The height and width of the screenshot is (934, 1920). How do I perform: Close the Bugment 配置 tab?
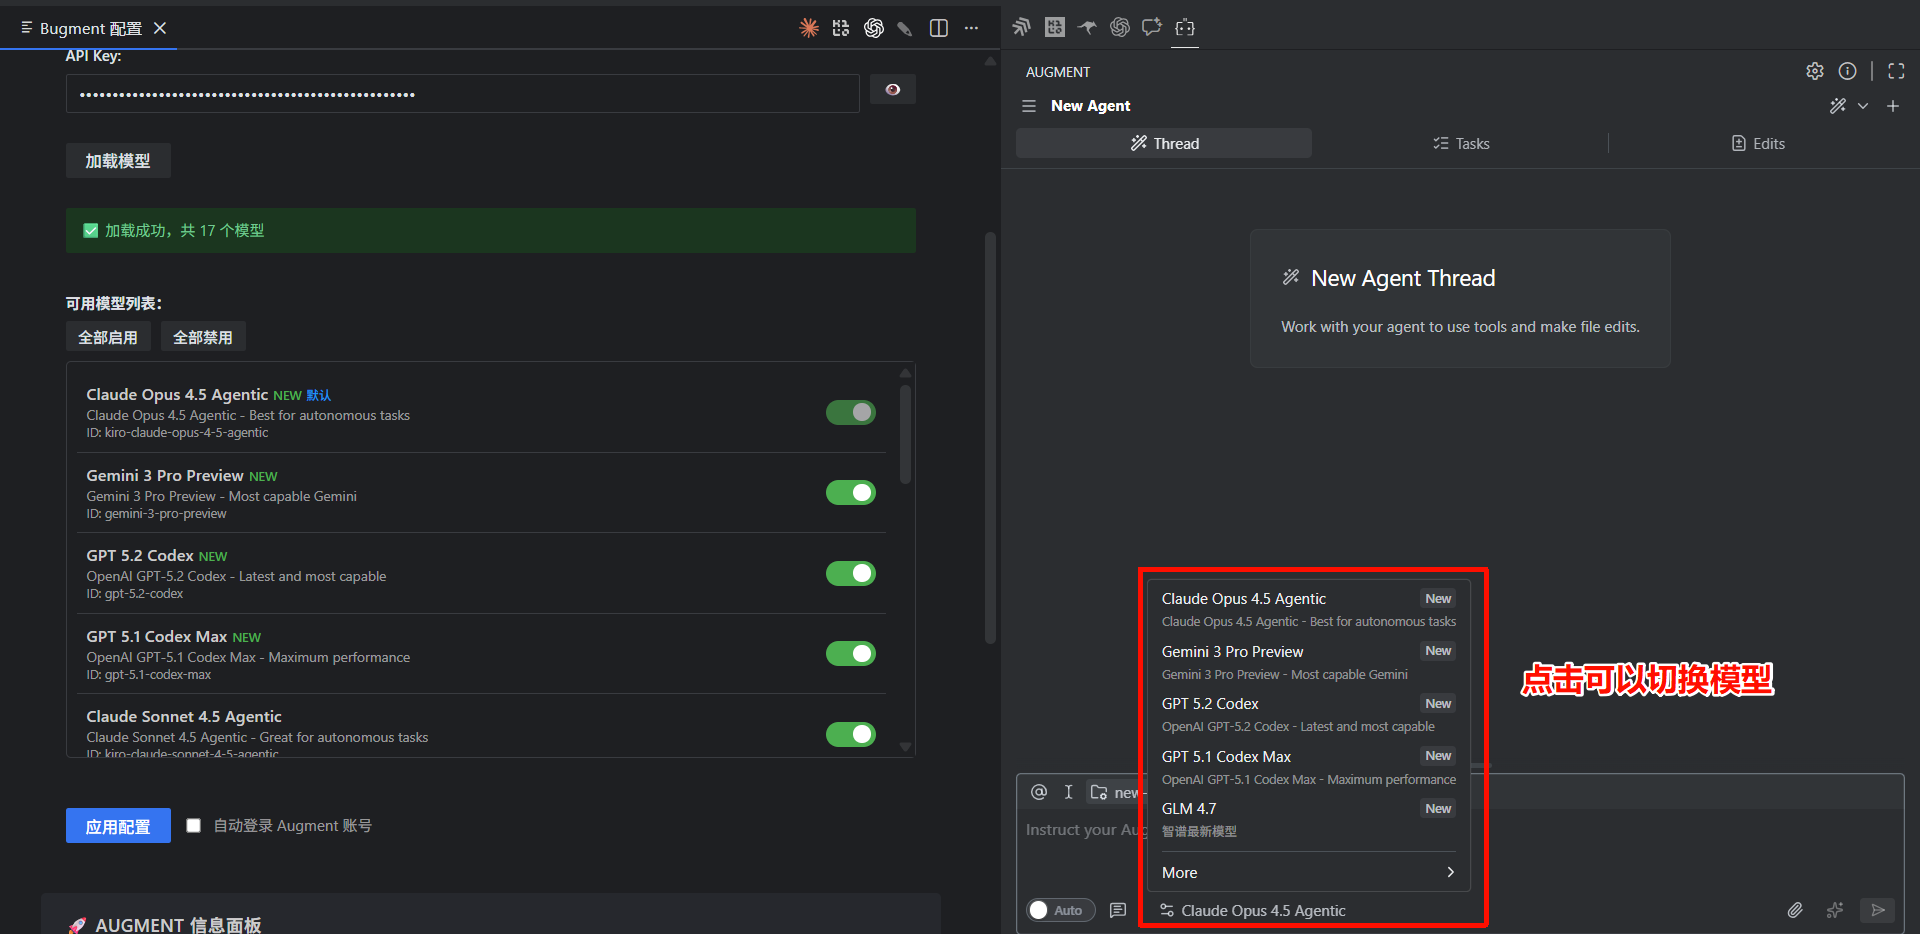[160, 28]
